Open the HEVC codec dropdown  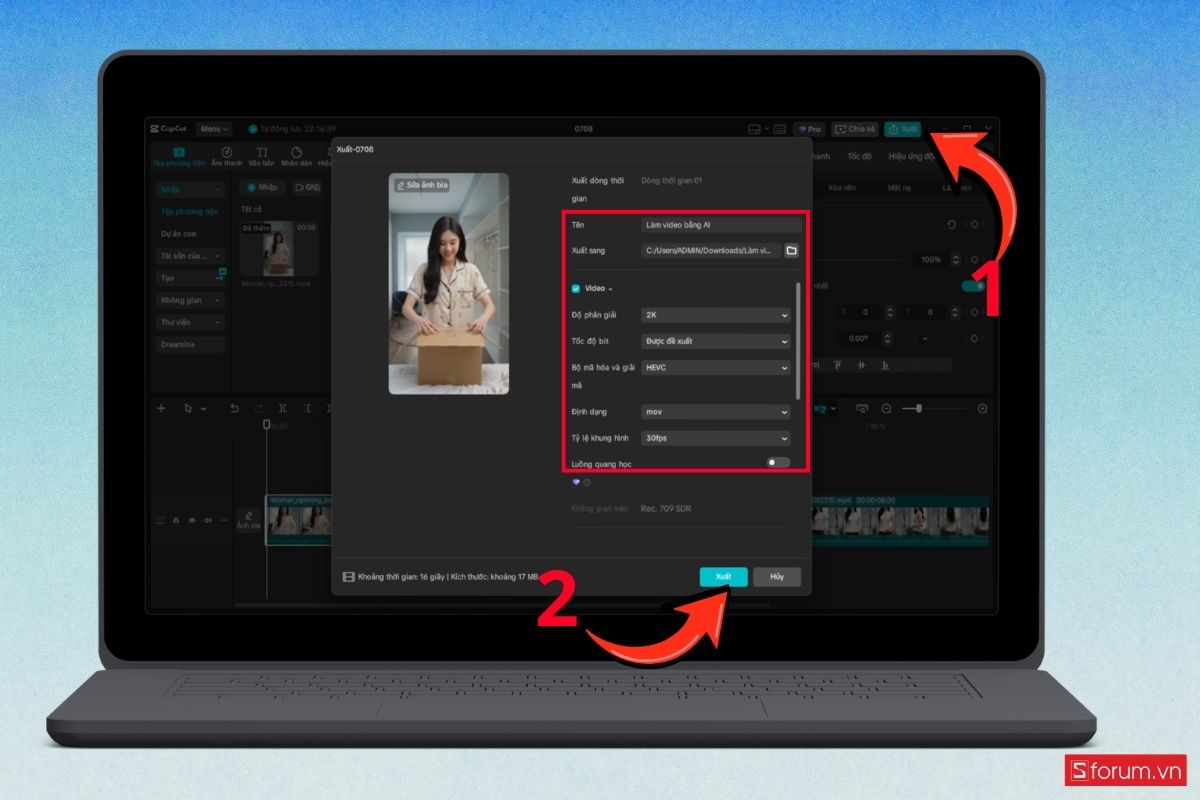[x=716, y=367]
